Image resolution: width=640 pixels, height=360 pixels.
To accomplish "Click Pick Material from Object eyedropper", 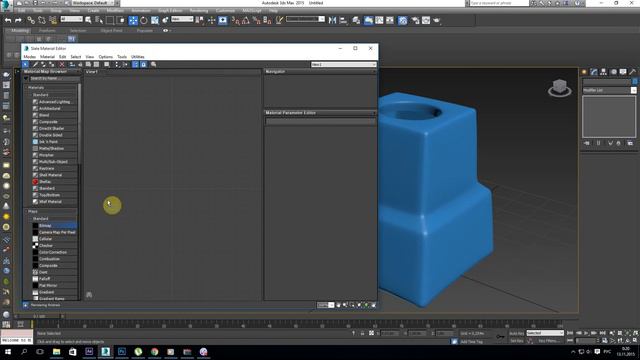I will pyautogui.click(x=36, y=64).
